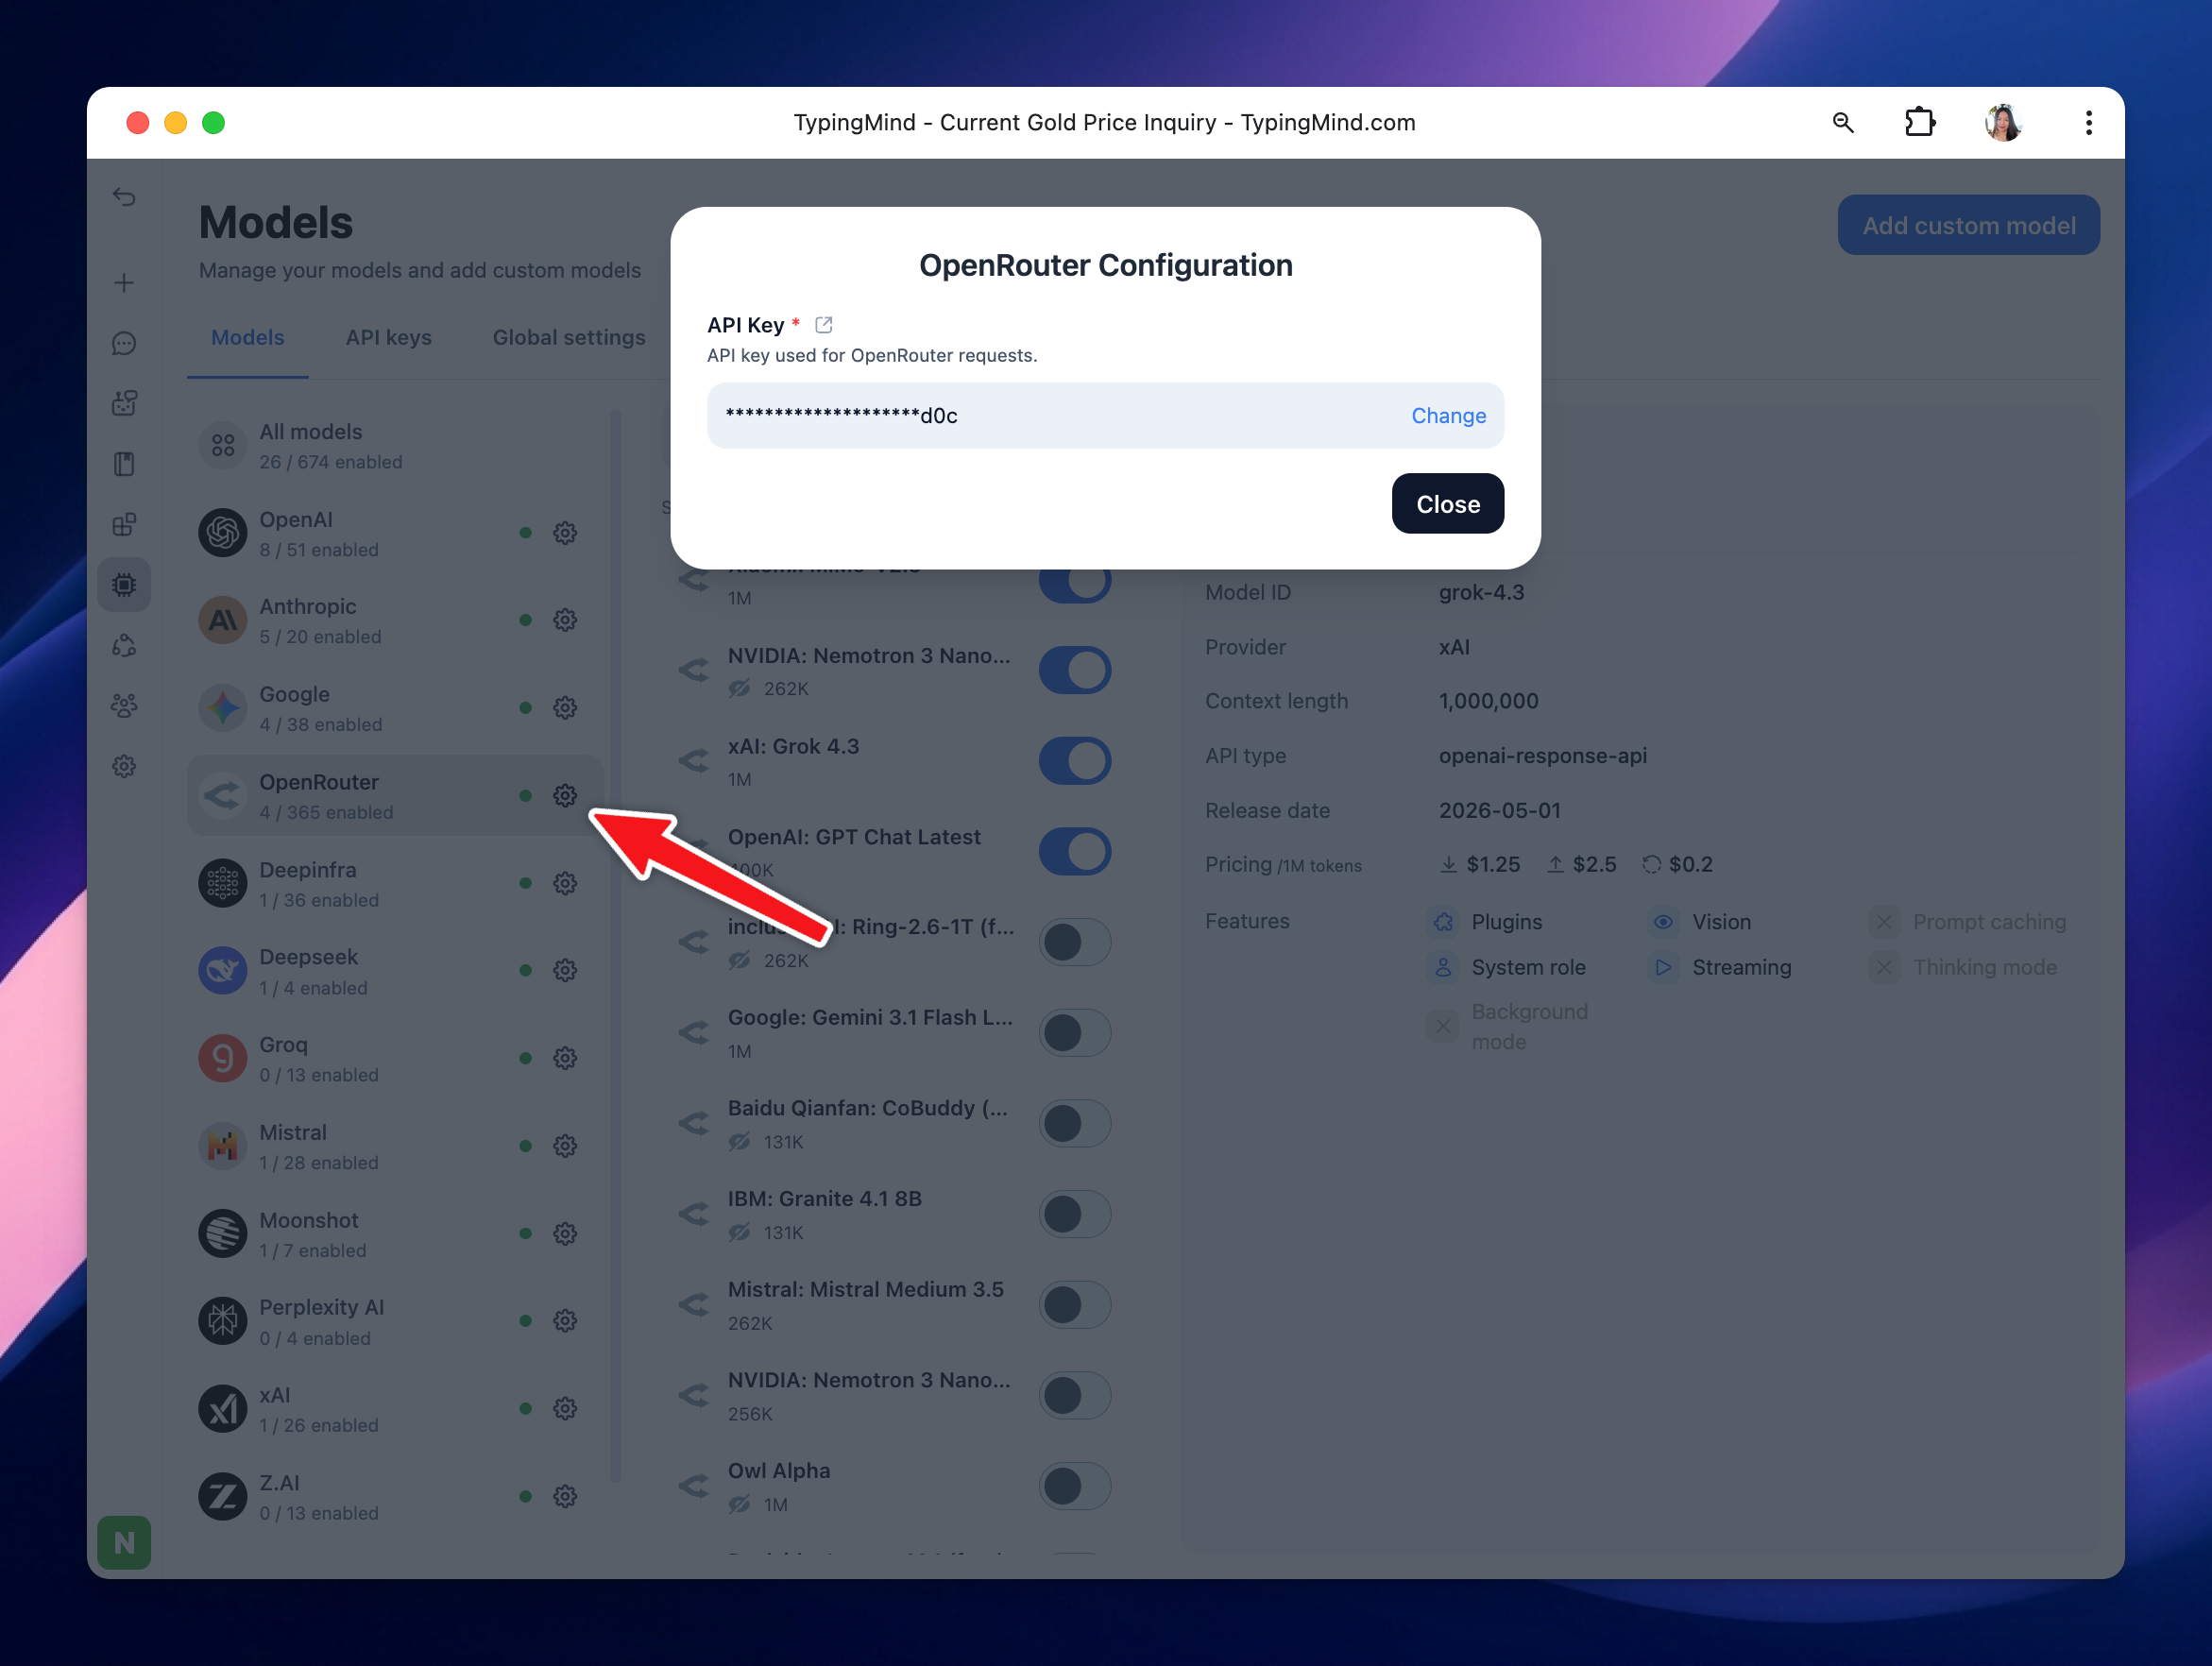
Task: Click the Close button in the OpenRouter dialog
Action: coord(1448,504)
